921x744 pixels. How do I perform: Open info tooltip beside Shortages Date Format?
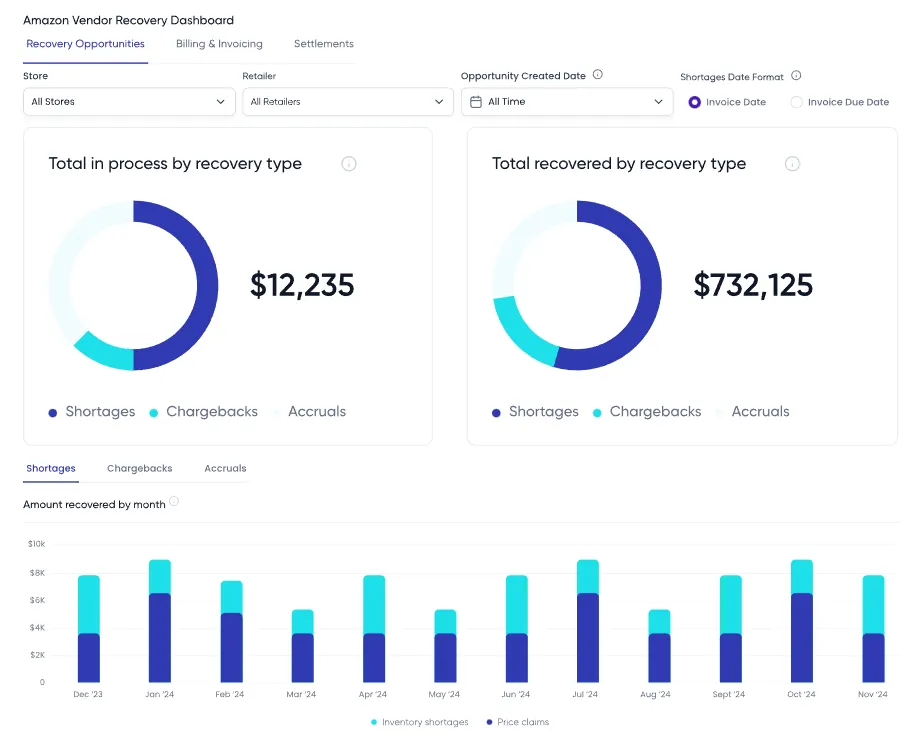[796, 75]
